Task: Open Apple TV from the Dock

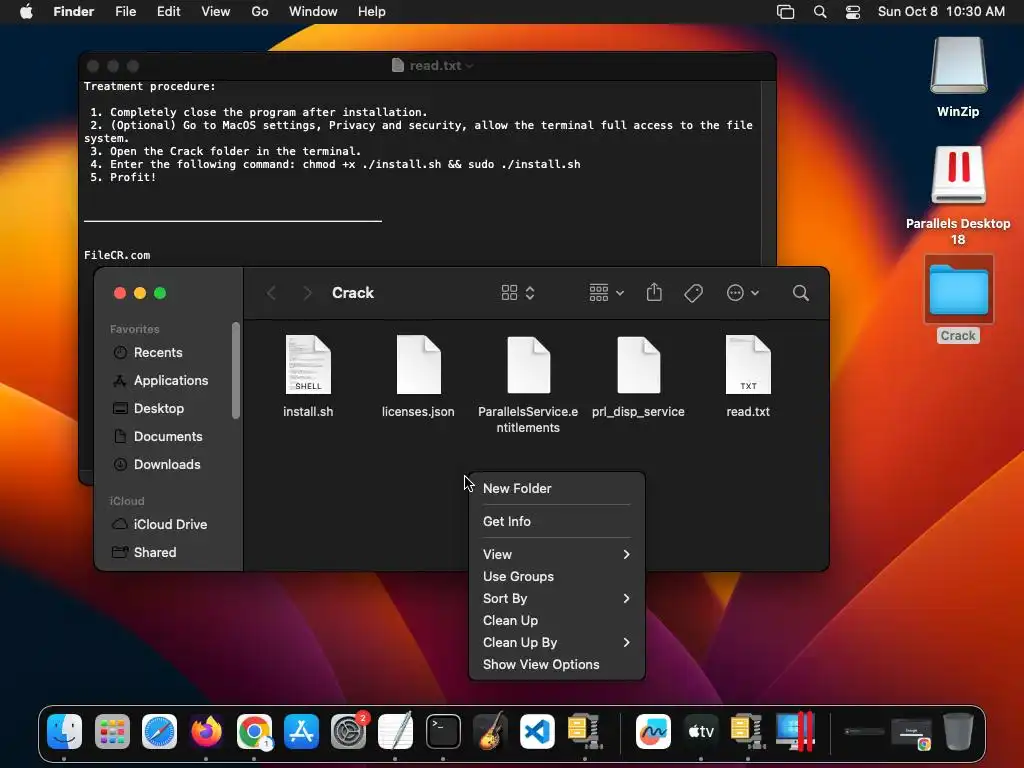Action: (701, 731)
